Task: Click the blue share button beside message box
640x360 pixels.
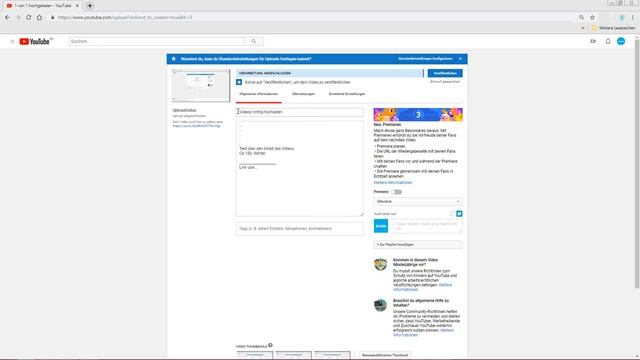Action: tap(381, 226)
